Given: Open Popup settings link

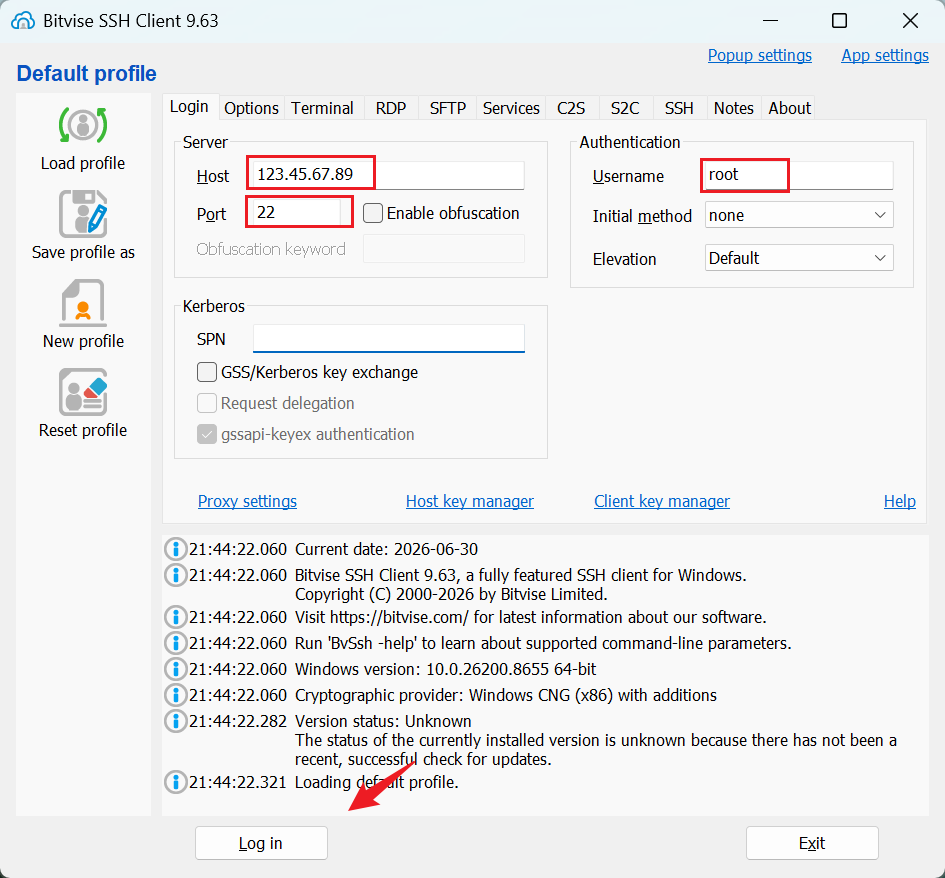Looking at the screenshot, I should pyautogui.click(x=759, y=55).
